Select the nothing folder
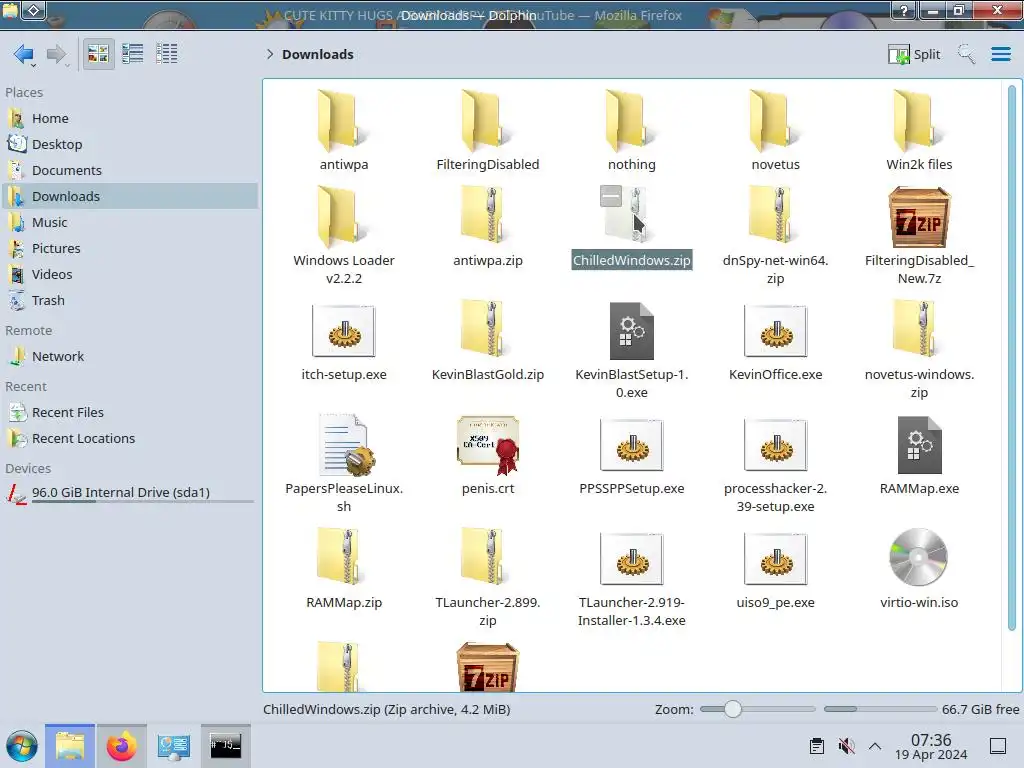The height and width of the screenshot is (768, 1024). [x=631, y=131]
